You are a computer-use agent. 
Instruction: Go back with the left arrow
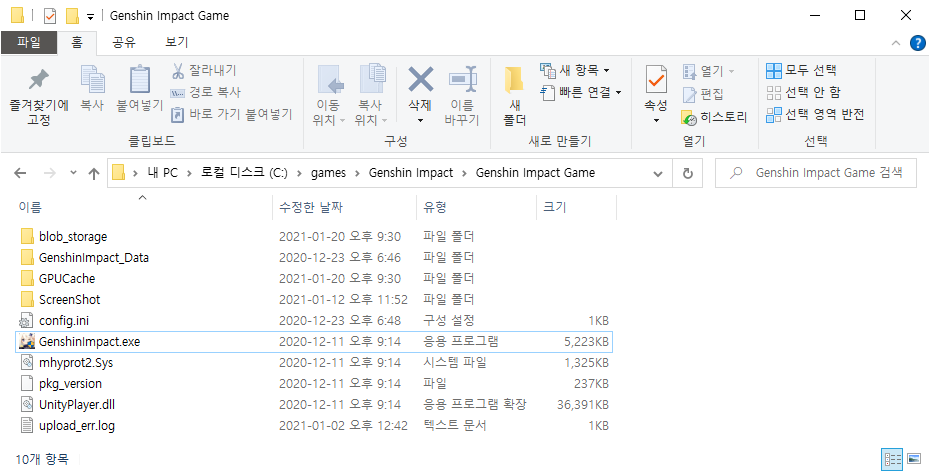point(20,173)
